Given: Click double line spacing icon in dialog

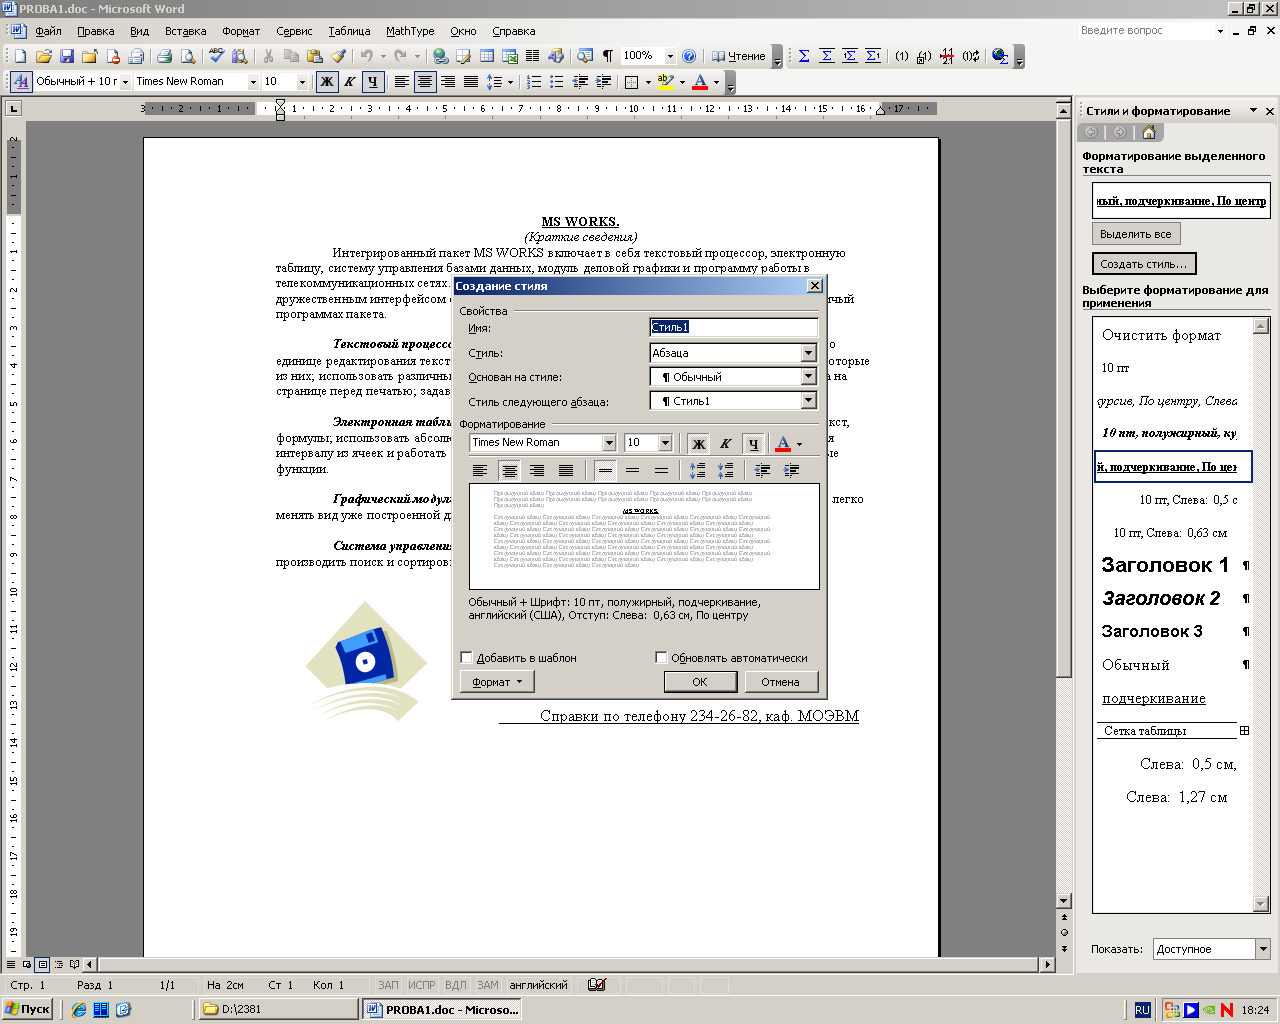Looking at the screenshot, I should (661, 470).
